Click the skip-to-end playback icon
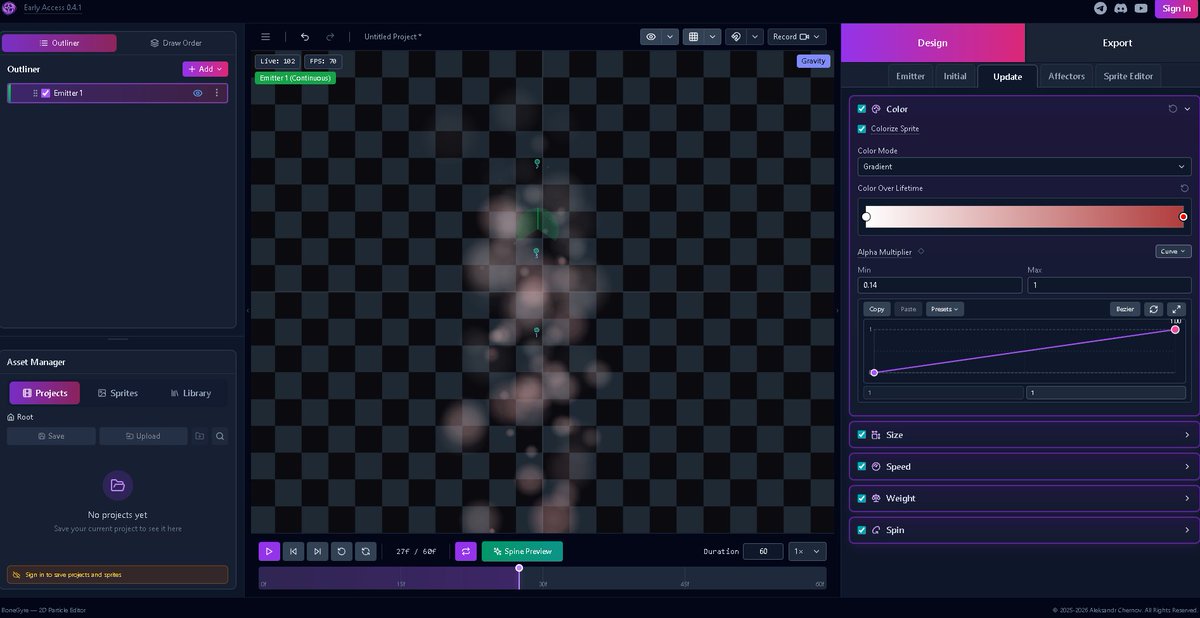 317,551
